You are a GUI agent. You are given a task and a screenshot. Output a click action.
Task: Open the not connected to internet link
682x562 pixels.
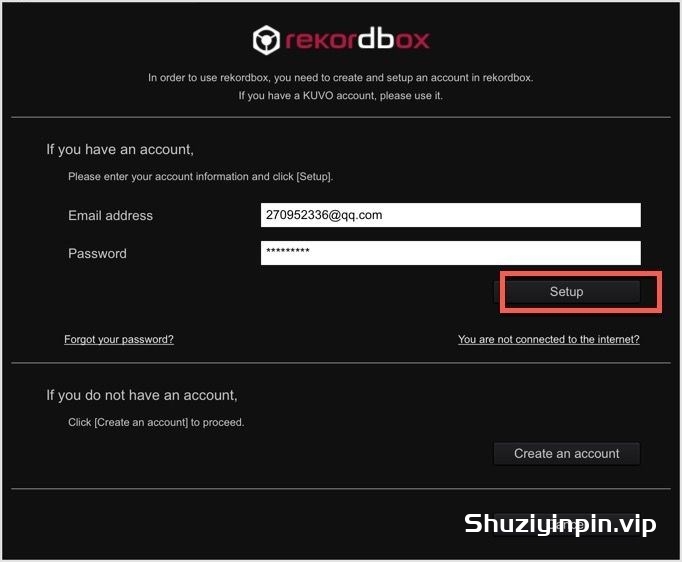pyautogui.click(x=548, y=339)
